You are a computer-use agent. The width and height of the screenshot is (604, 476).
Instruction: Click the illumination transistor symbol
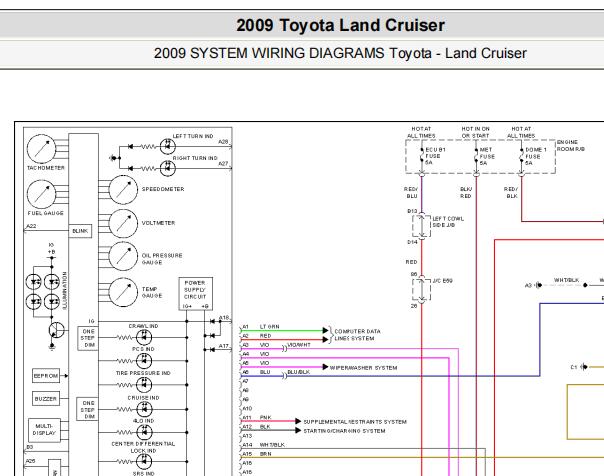(56, 330)
